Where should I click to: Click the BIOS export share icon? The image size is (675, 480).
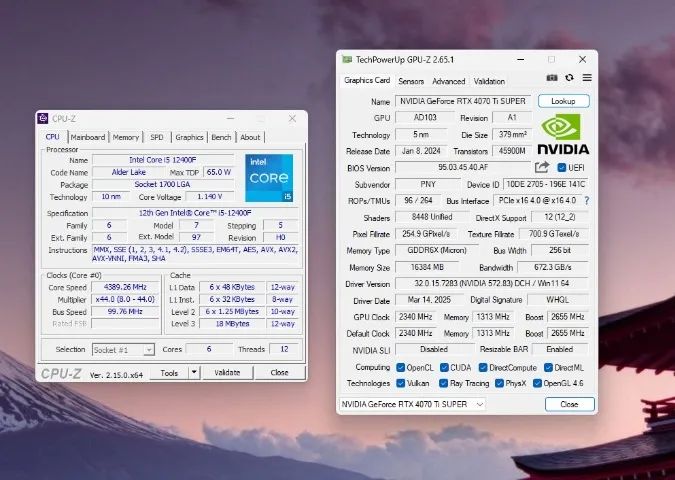coord(542,167)
